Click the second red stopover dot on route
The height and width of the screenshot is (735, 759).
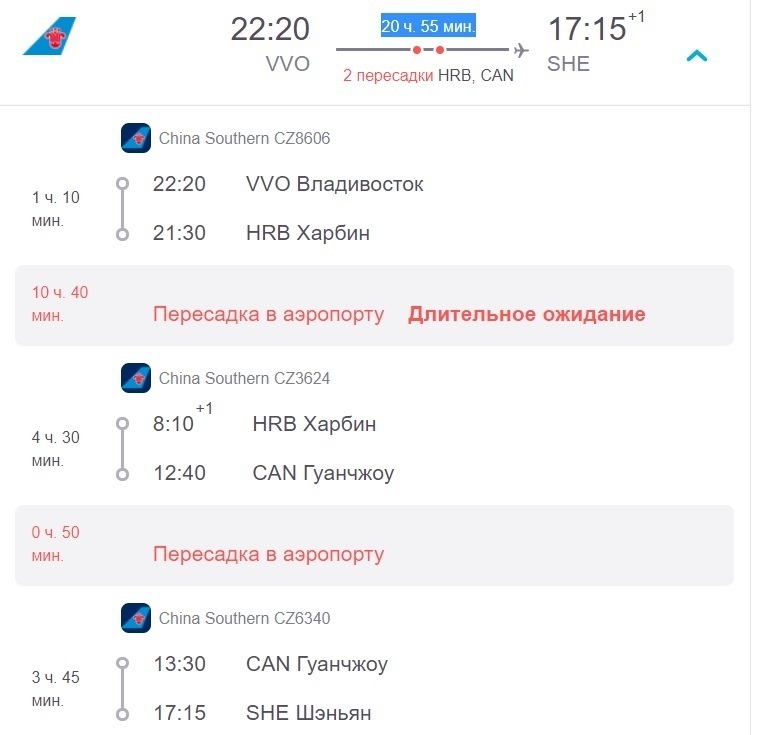440,50
